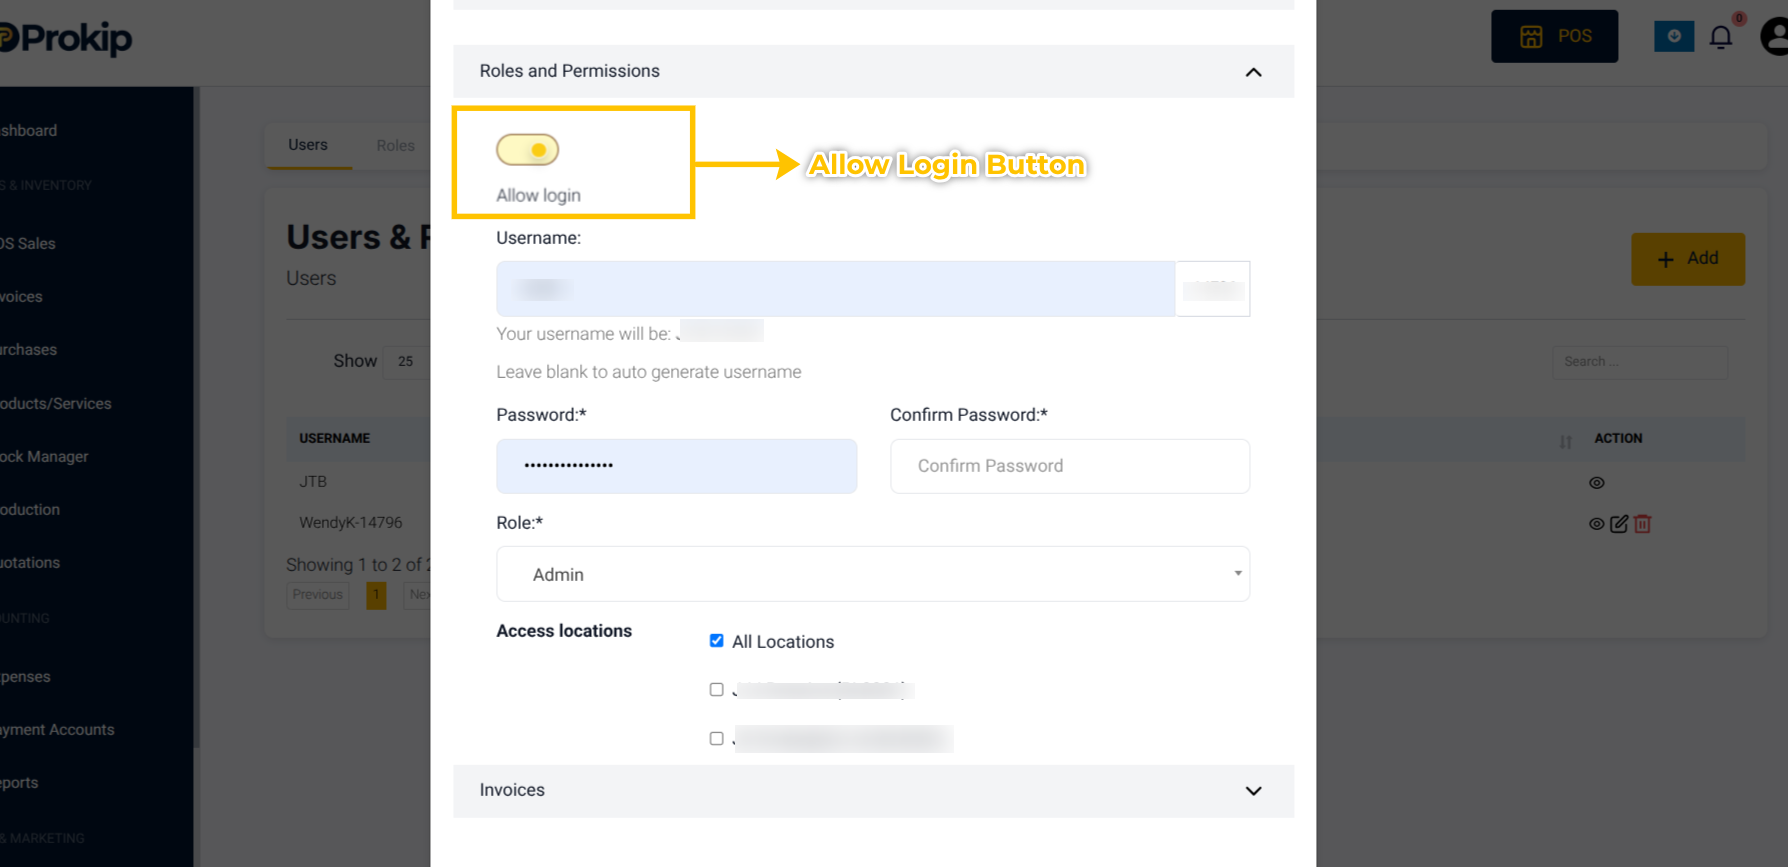The width and height of the screenshot is (1788, 867).
Task: Toggle the Allow login switch
Action: click(x=527, y=150)
